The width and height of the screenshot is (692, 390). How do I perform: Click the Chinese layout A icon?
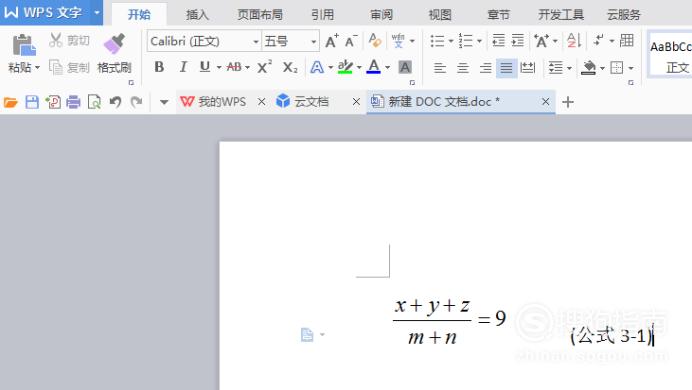click(542, 41)
